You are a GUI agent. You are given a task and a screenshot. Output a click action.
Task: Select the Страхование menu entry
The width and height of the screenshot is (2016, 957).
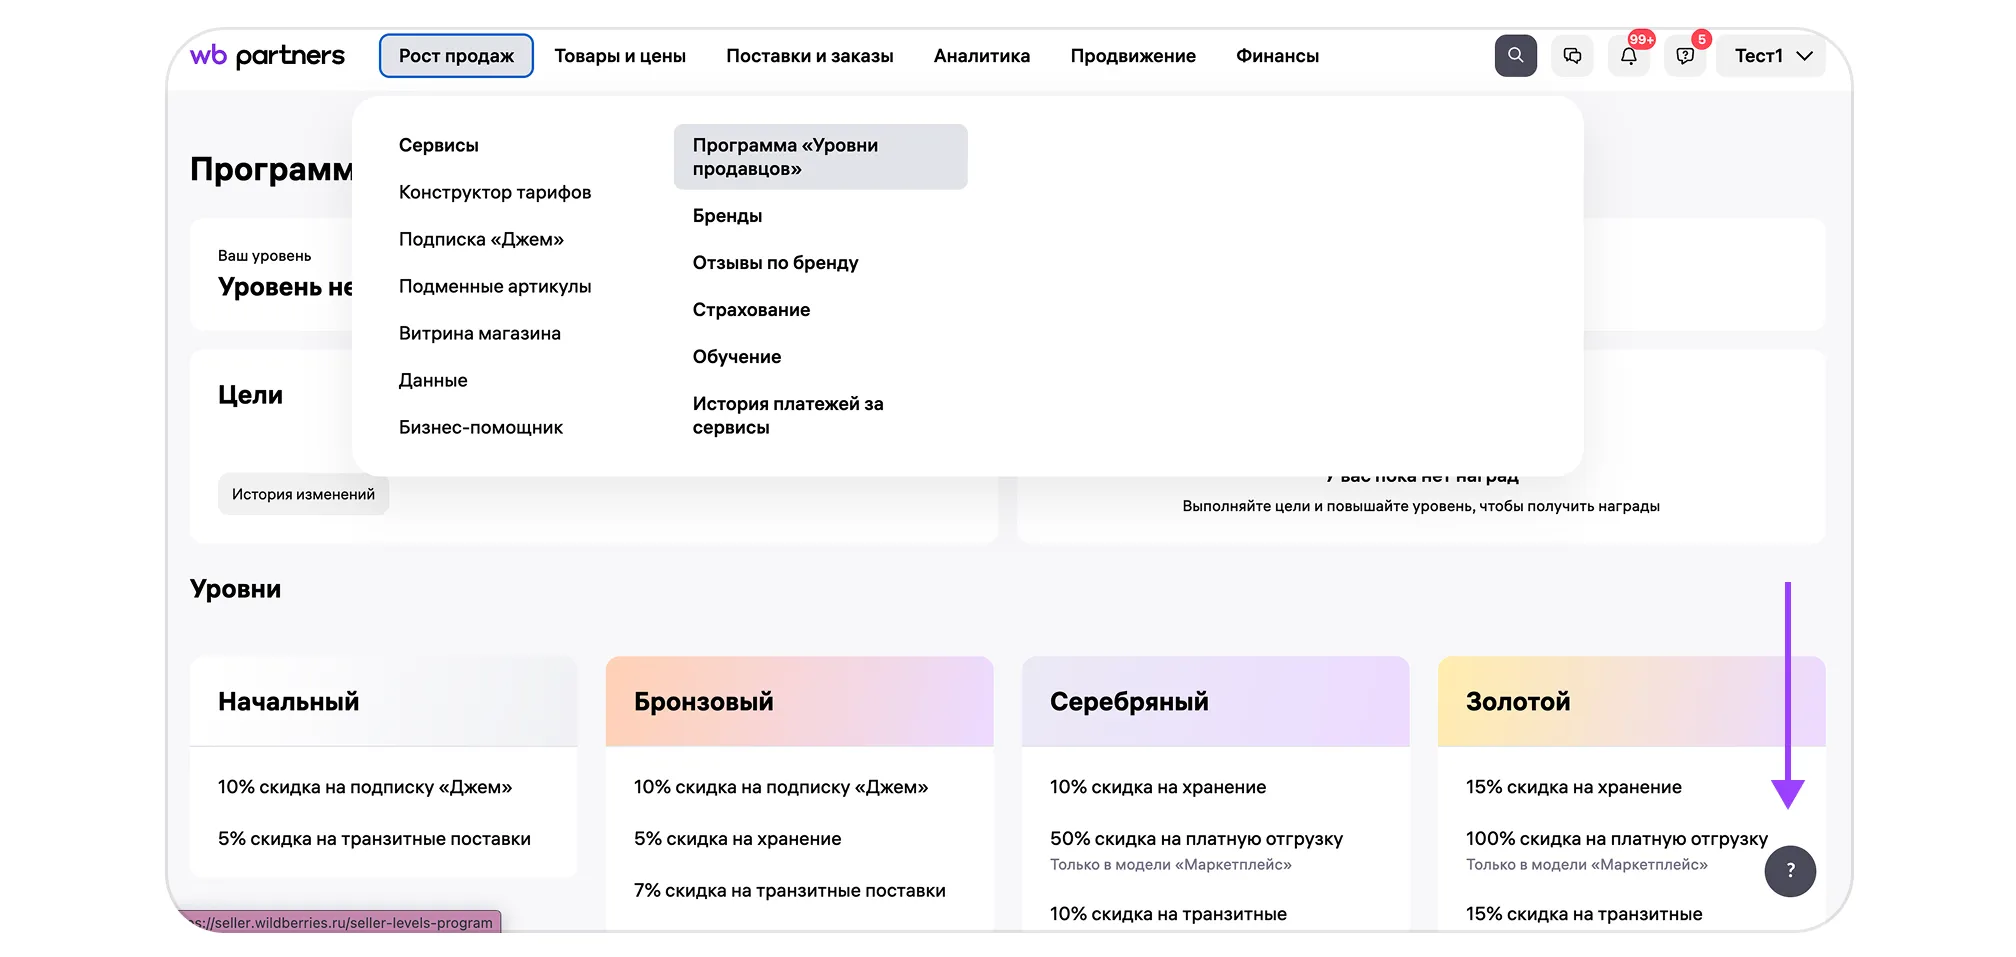point(751,310)
